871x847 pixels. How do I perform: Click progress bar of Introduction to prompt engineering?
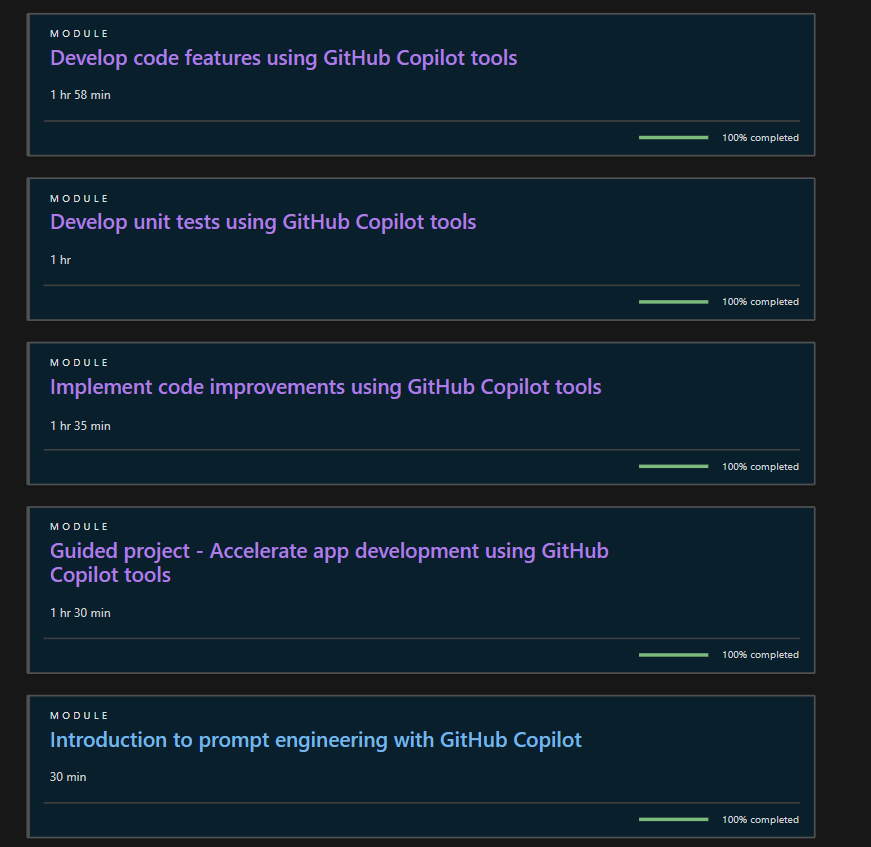click(673, 819)
